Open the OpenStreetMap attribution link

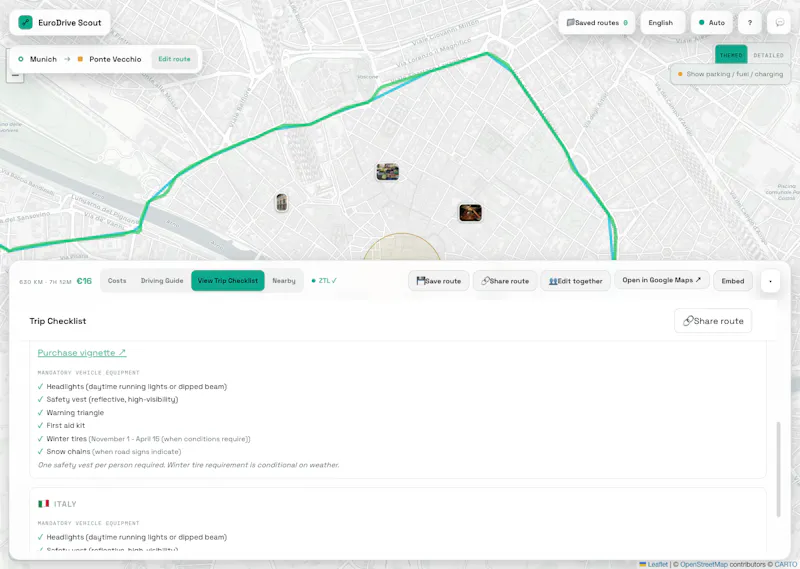point(704,564)
